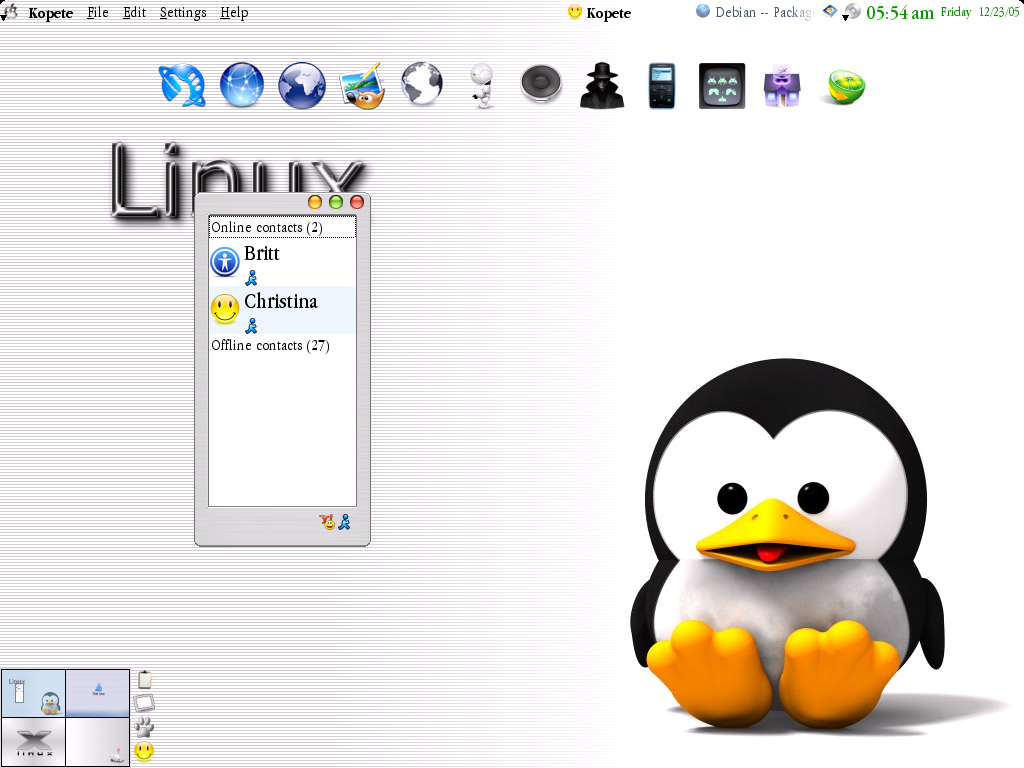Viewport: 1024px width, 768px height.
Task: Click the Kopete smiley system tray icon
Action: [144, 751]
